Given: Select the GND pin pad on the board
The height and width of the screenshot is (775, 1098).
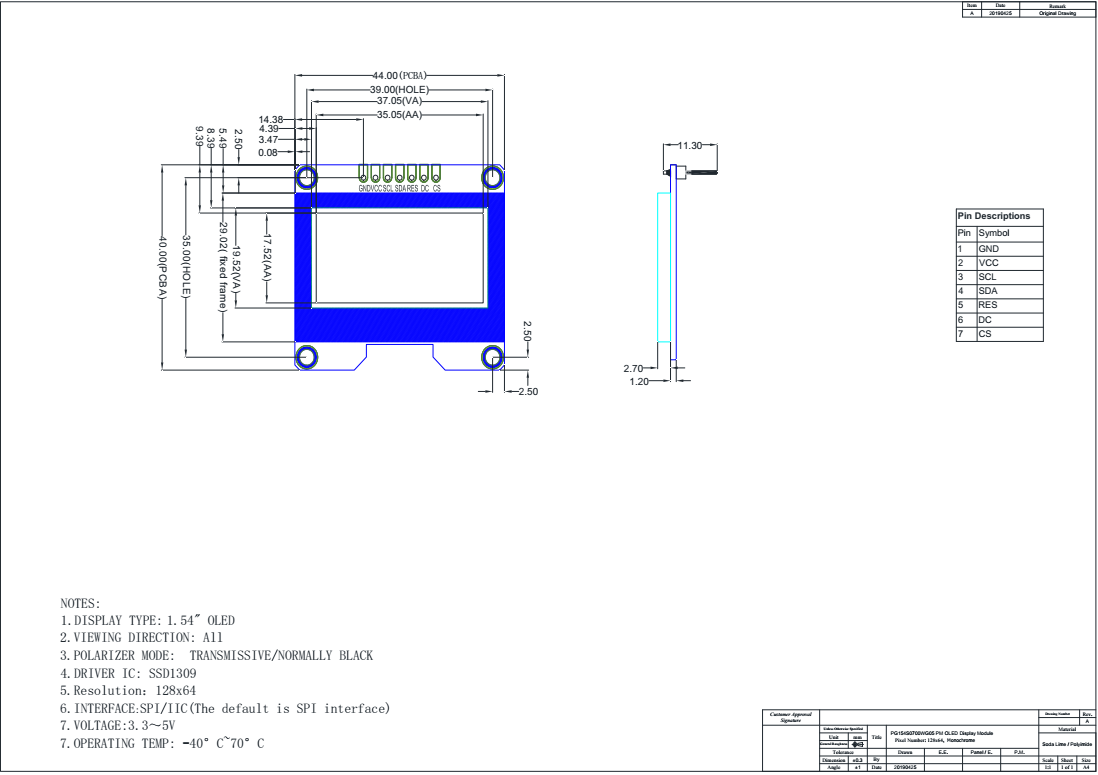Looking at the screenshot, I should click(x=364, y=174).
